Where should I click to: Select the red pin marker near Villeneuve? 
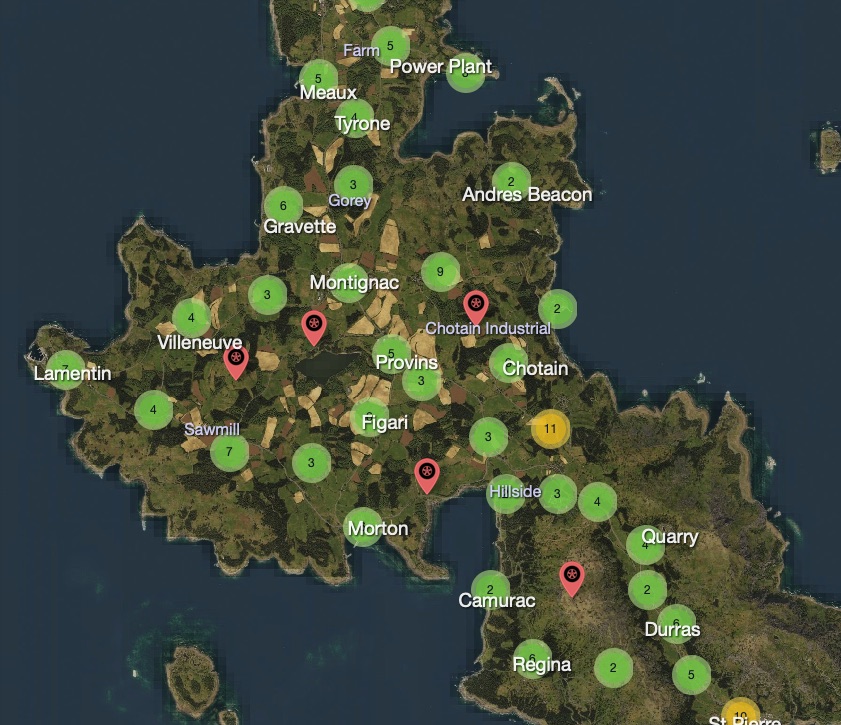[236, 357]
